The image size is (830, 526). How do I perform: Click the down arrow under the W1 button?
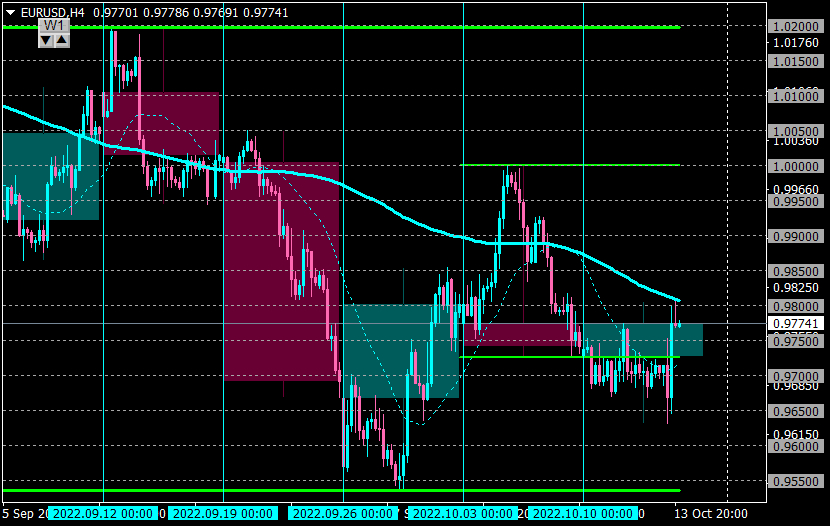click(46, 40)
